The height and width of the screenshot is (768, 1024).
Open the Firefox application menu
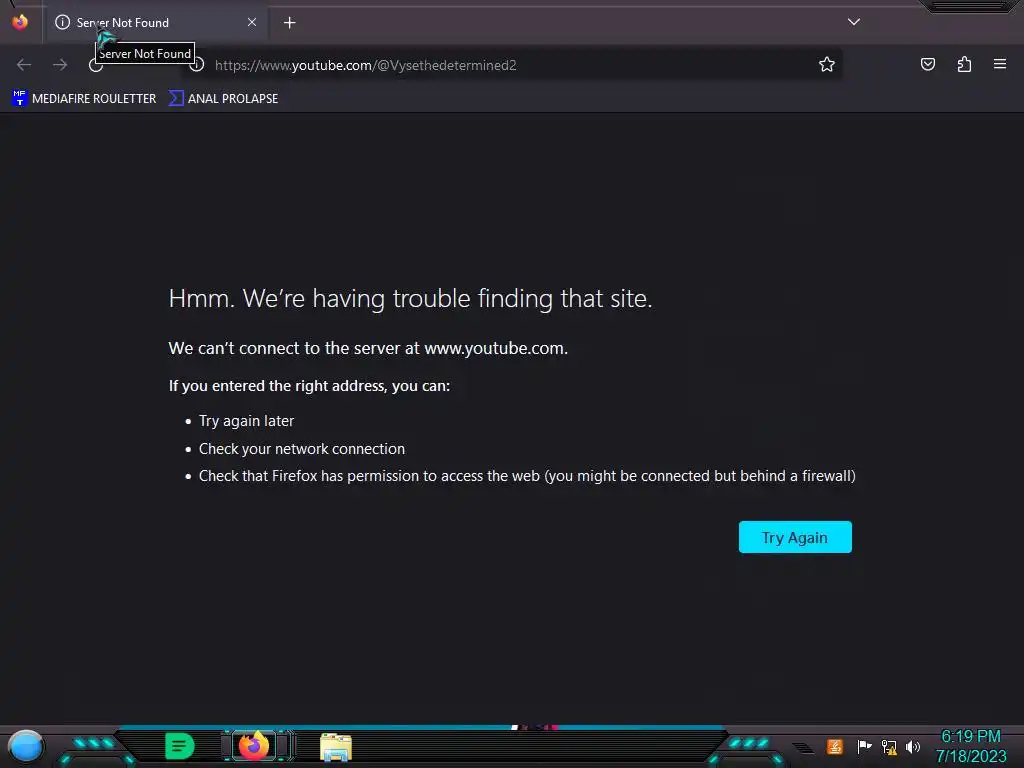coord(1000,64)
